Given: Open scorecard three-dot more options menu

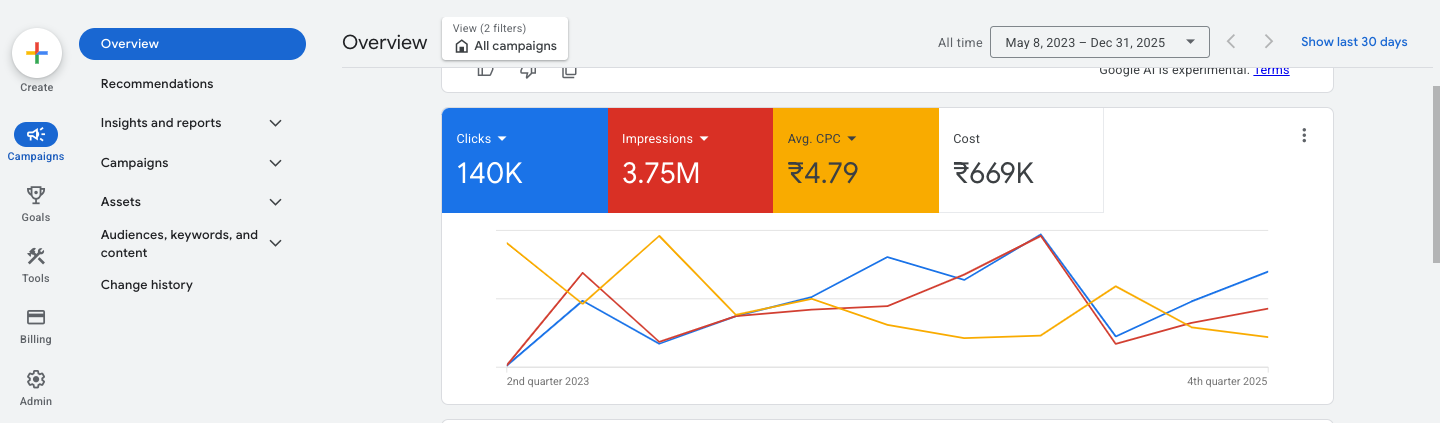Looking at the screenshot, I should [1304, 136].
